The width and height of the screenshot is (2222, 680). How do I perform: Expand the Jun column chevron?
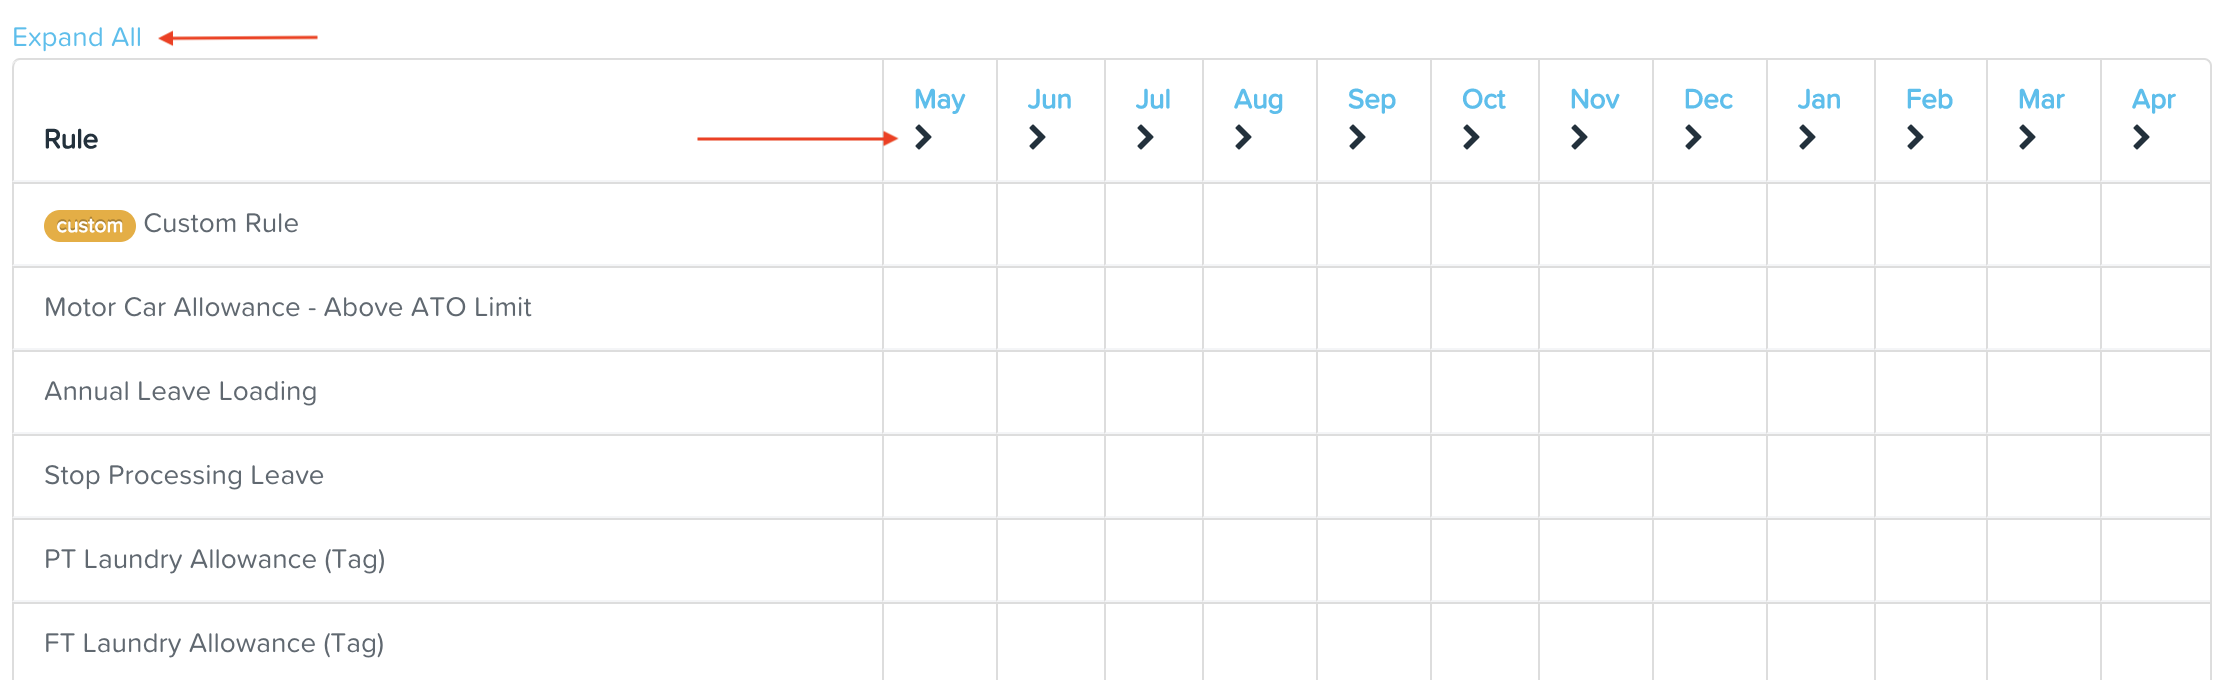point(1038,137)
